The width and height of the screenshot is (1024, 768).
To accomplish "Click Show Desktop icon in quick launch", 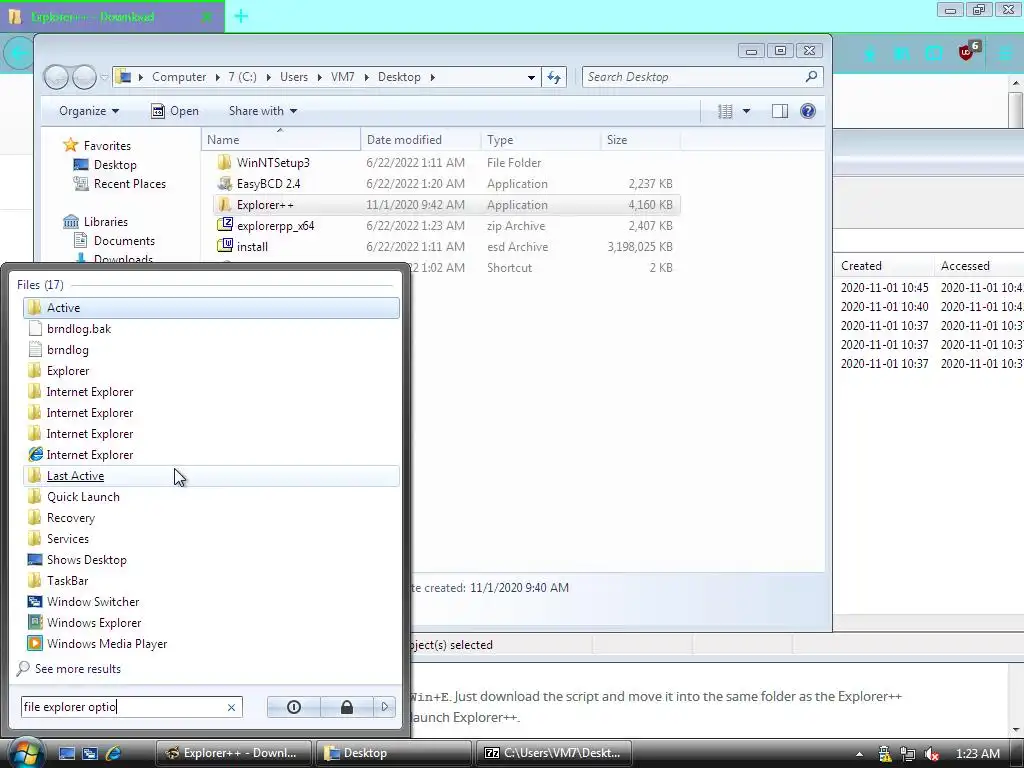I will [x=67, y=753].
